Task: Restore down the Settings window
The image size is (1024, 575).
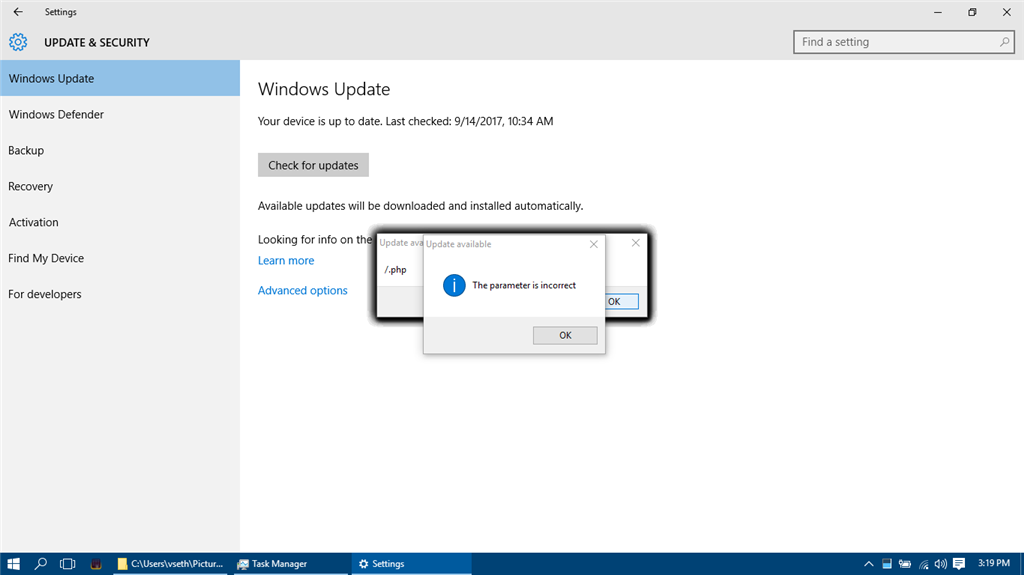Action: (x=972, y=12)
